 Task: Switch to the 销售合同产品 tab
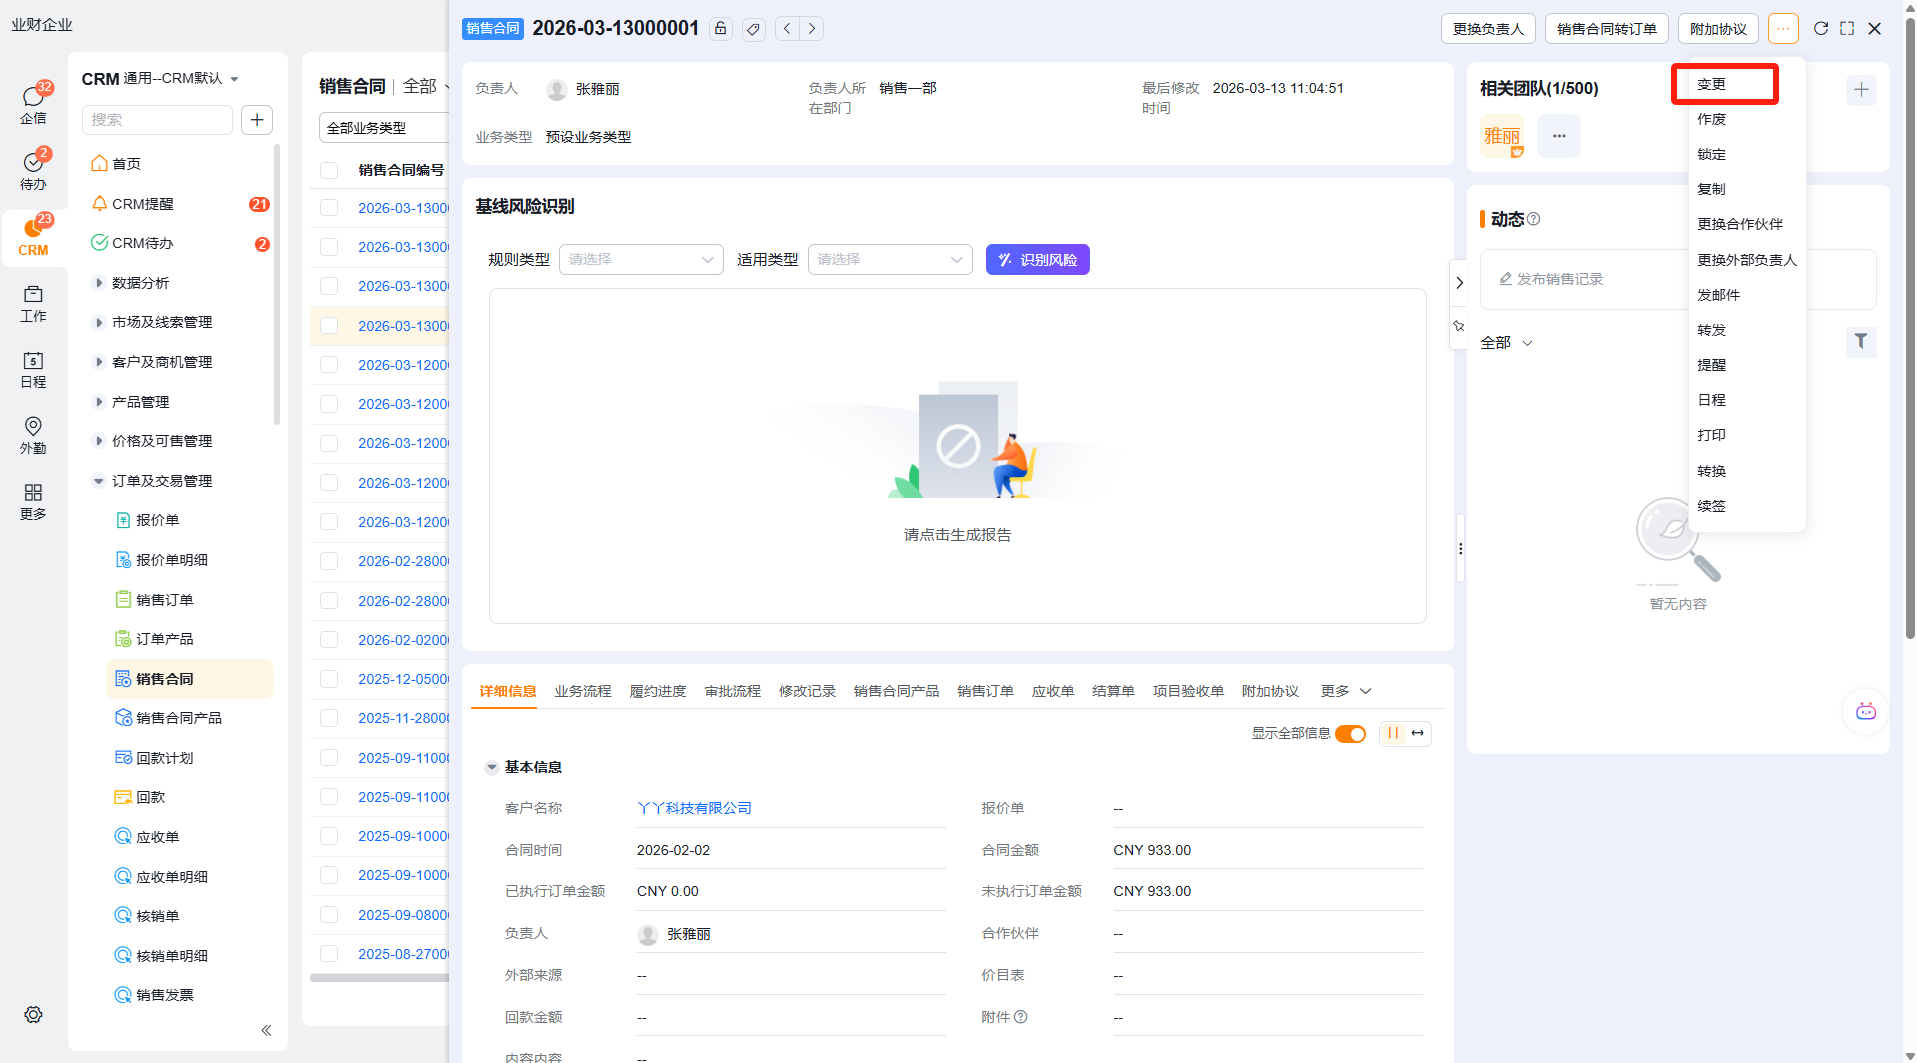click(897, 691)
